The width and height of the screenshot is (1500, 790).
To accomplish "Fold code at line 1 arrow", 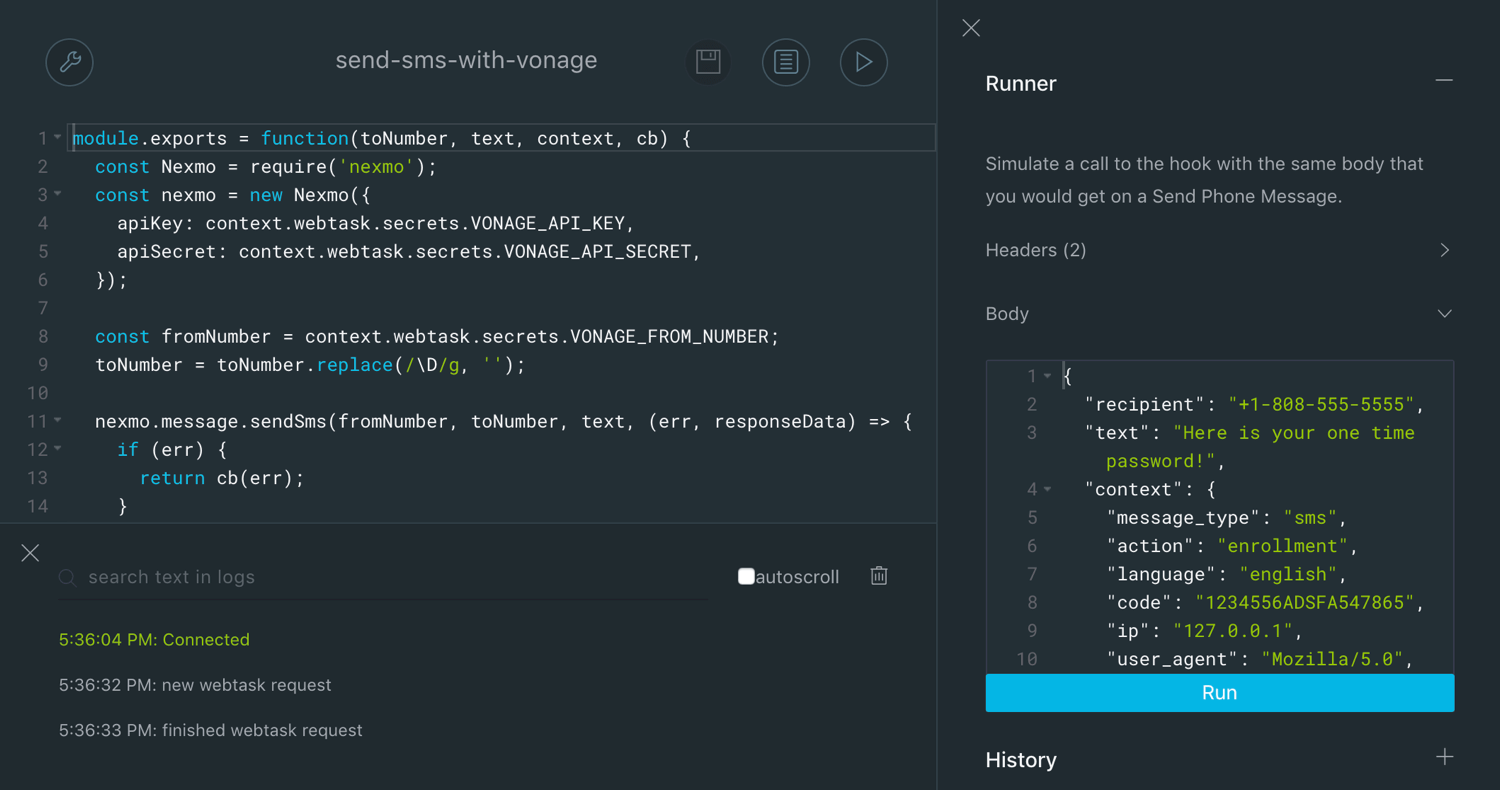I will pos(58,137).
